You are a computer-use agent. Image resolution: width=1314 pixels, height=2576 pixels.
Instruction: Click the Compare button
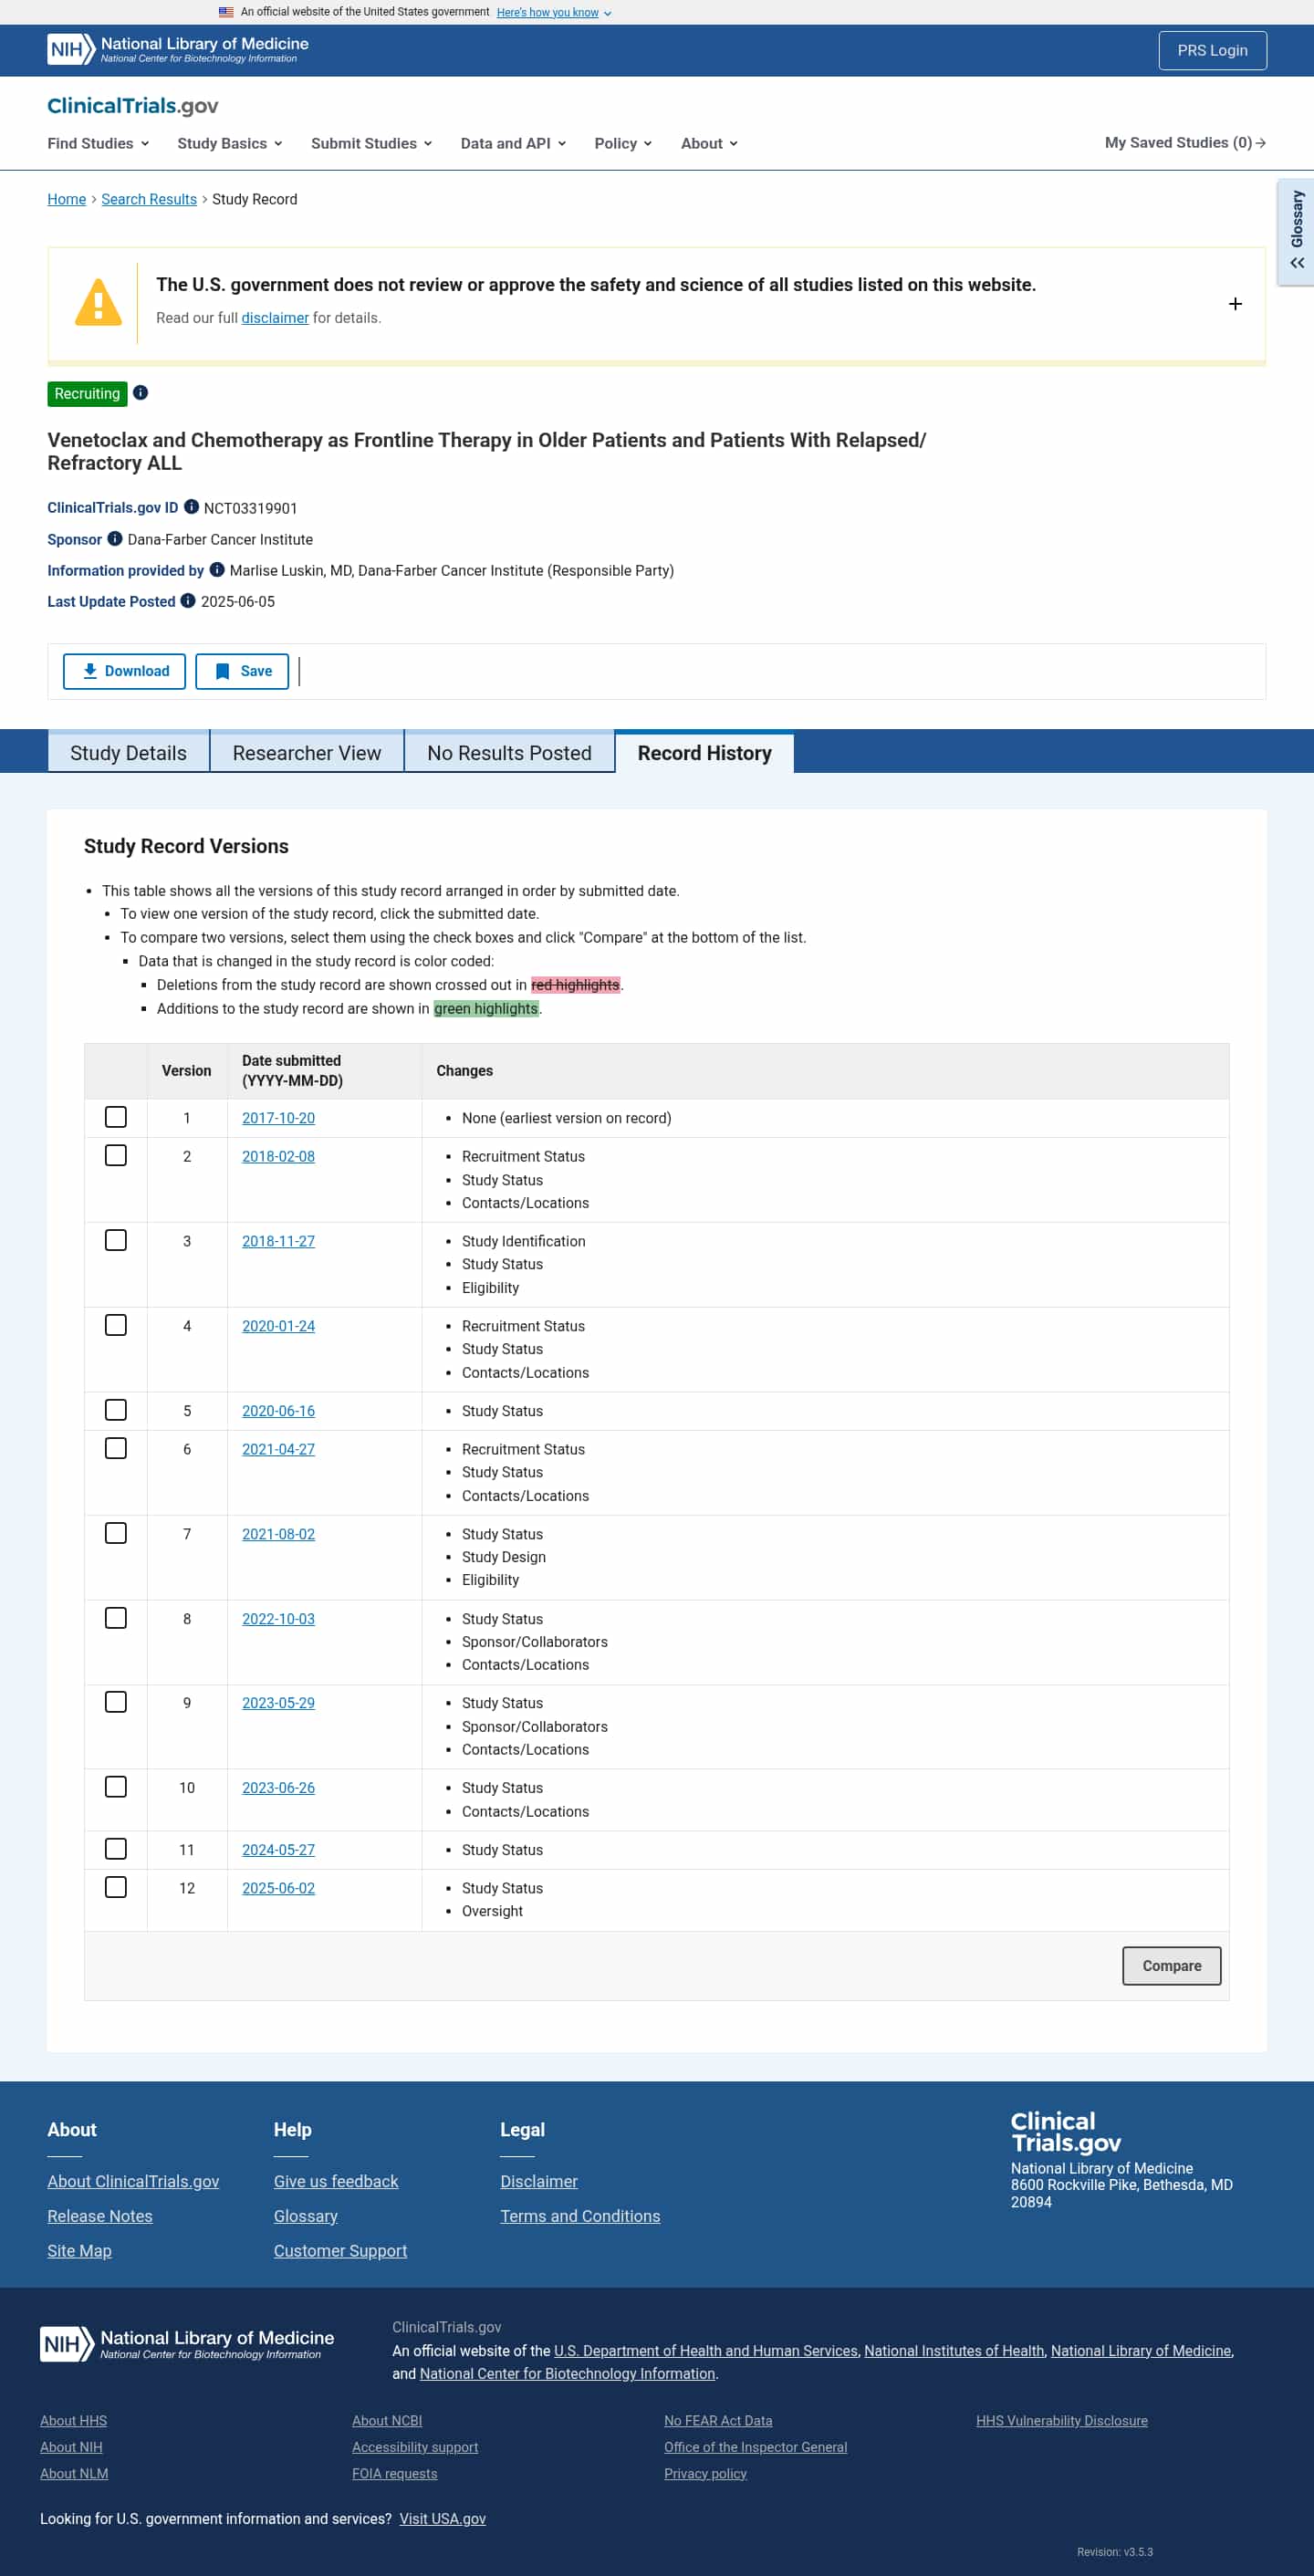pyautogui.click(x=1171, y=1965)
